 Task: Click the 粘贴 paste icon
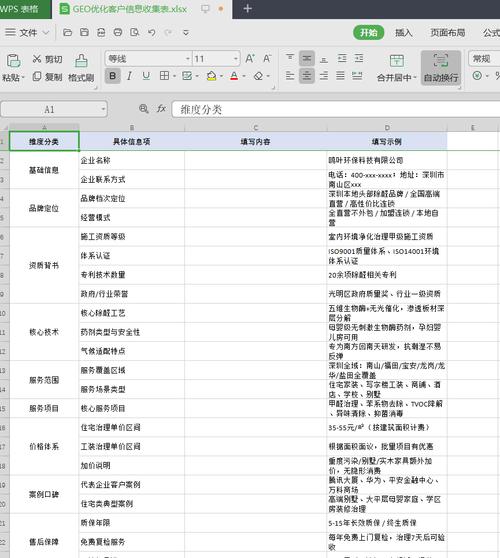coord(13,61)
